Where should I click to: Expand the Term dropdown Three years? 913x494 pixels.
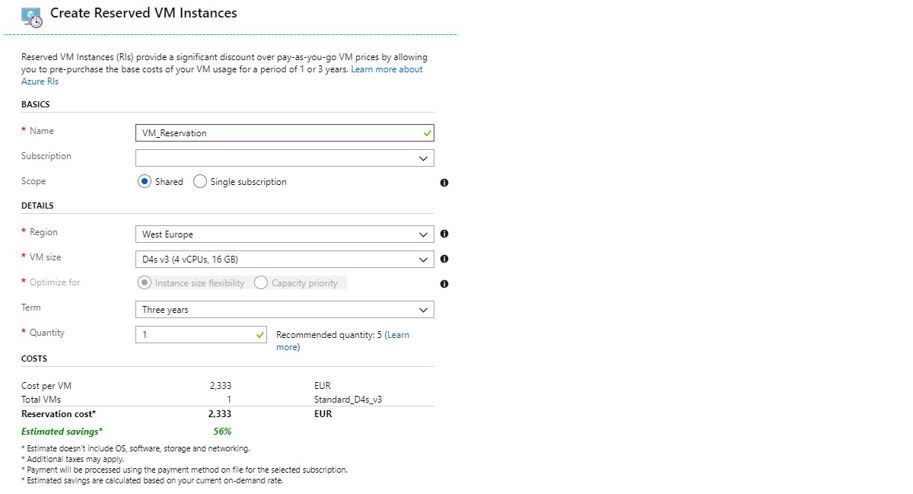coord(285,309)
